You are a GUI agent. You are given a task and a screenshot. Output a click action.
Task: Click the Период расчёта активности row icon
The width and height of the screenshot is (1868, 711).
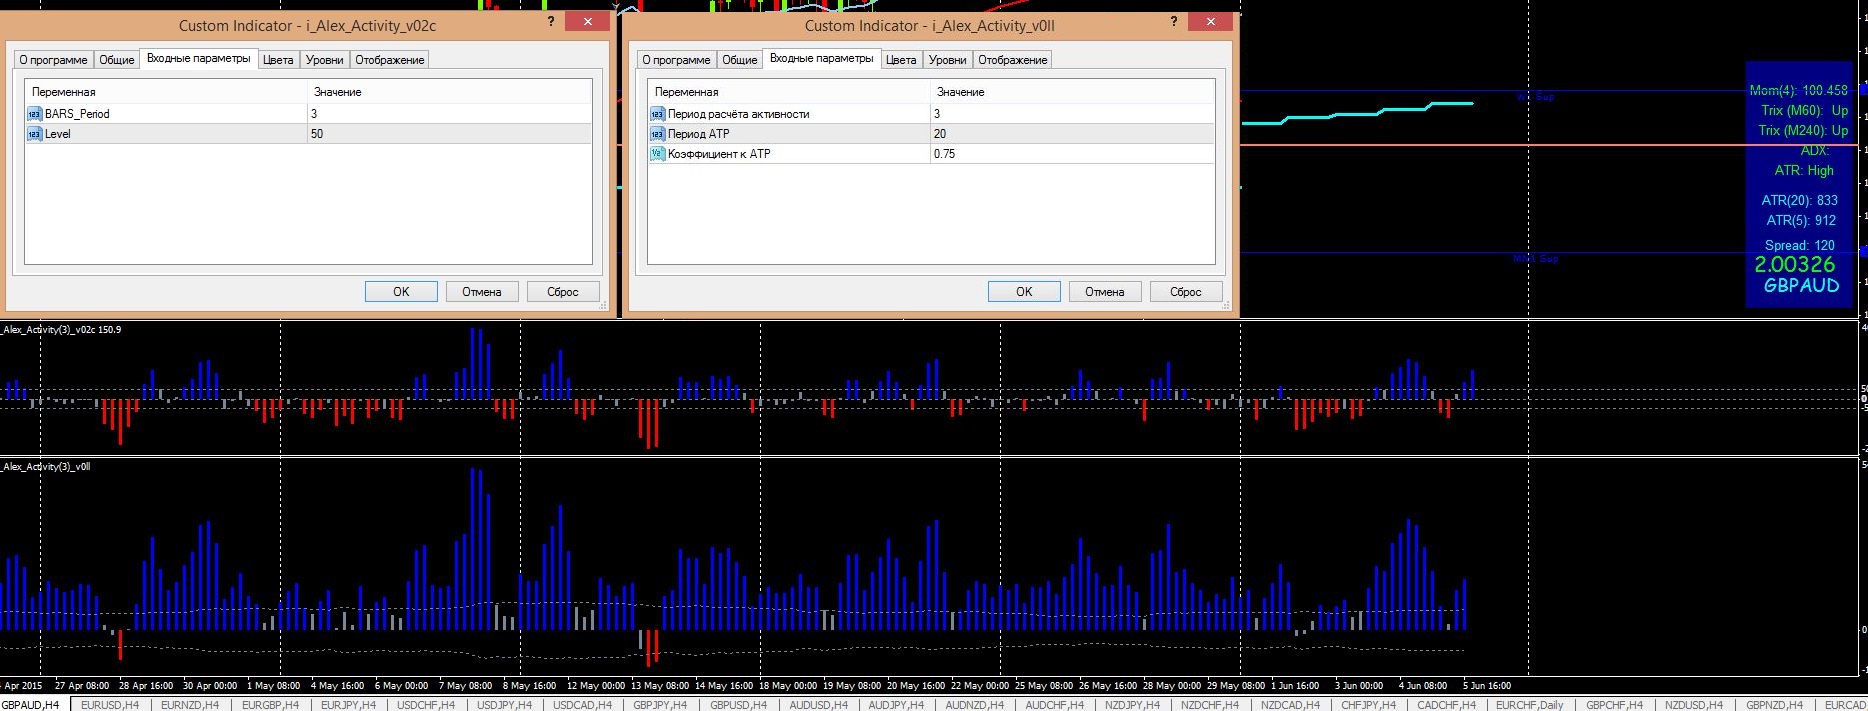coord(657,114)
